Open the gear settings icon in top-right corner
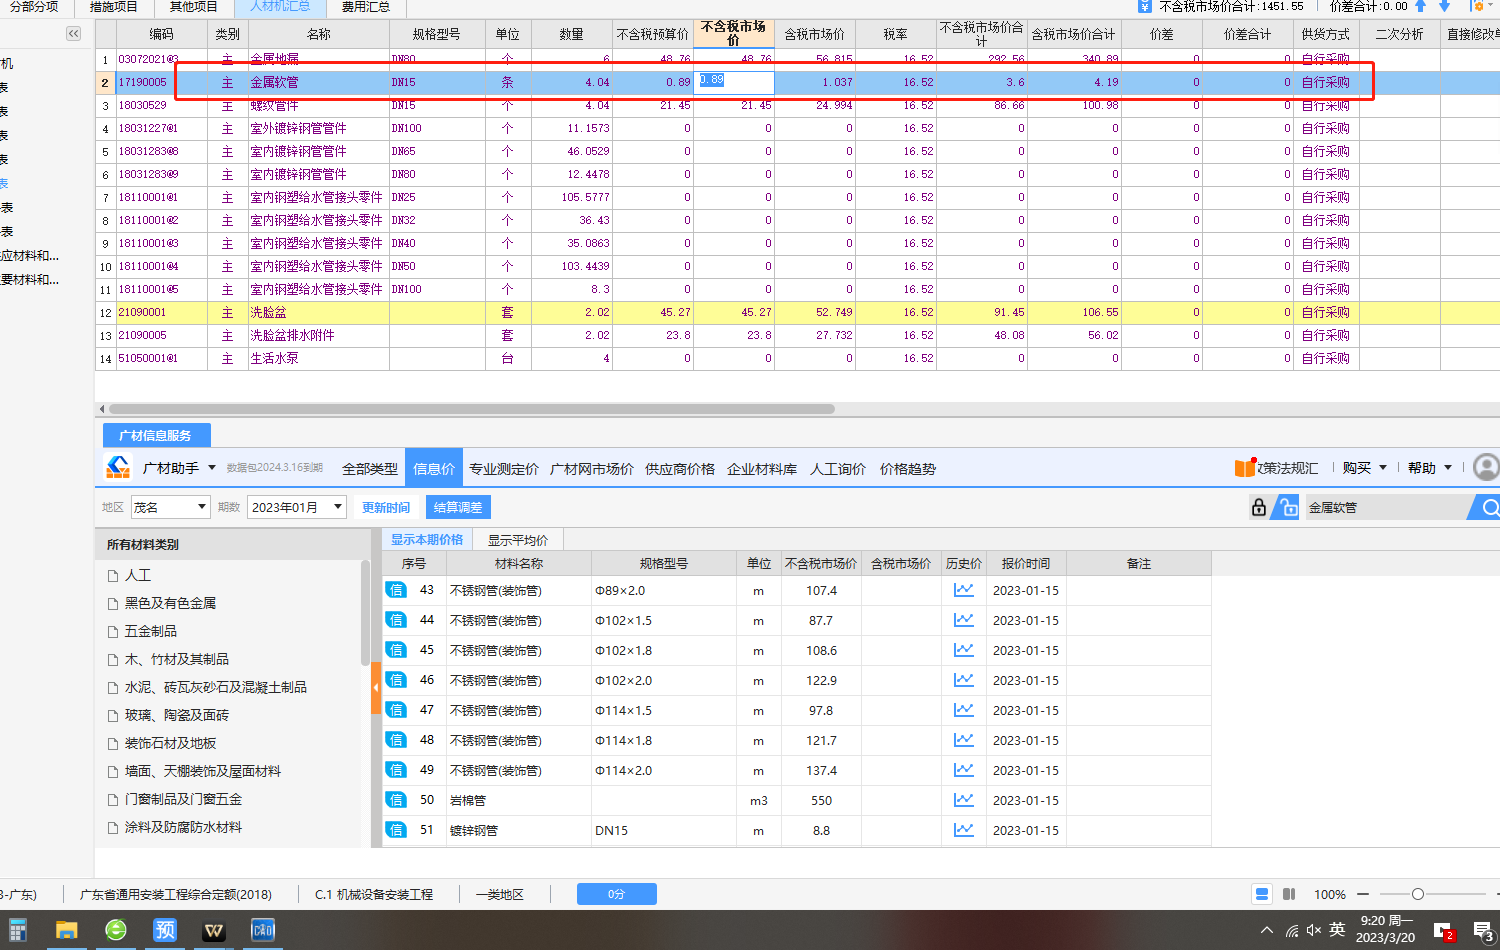The image size is (1500, 950). point(1478,6)
